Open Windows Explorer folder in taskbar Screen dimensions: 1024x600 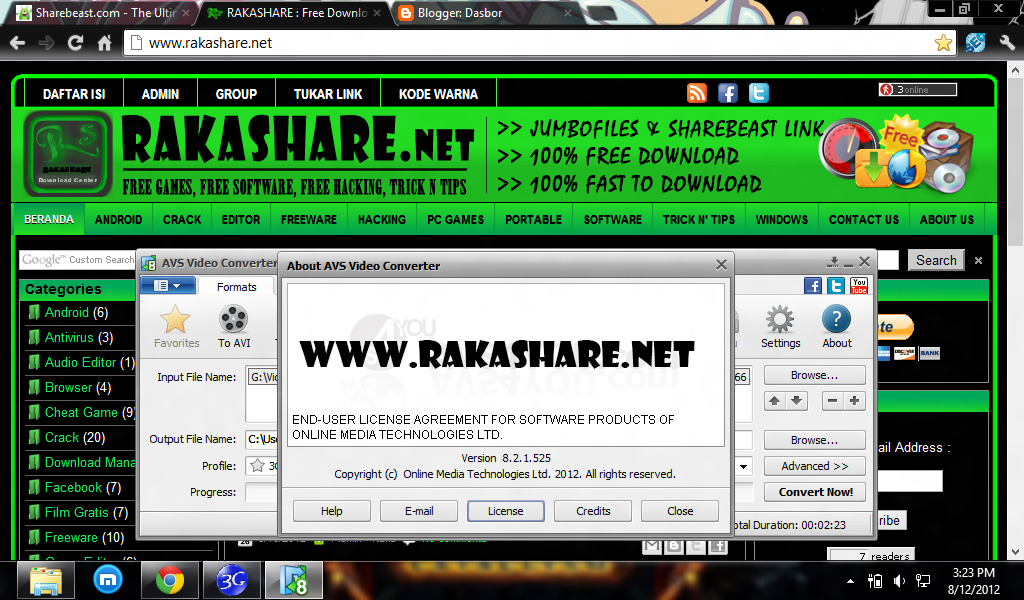point(46,580)
